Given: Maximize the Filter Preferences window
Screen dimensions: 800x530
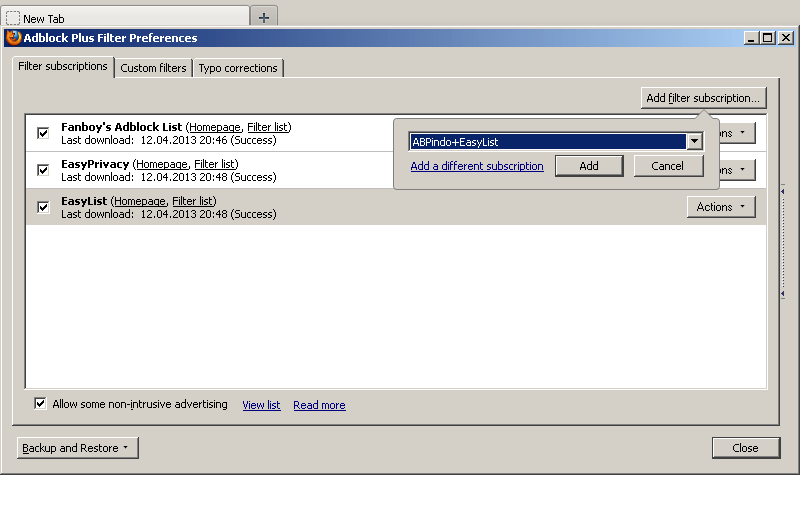Looking at the screenshot, I should [x=767, y=38].
